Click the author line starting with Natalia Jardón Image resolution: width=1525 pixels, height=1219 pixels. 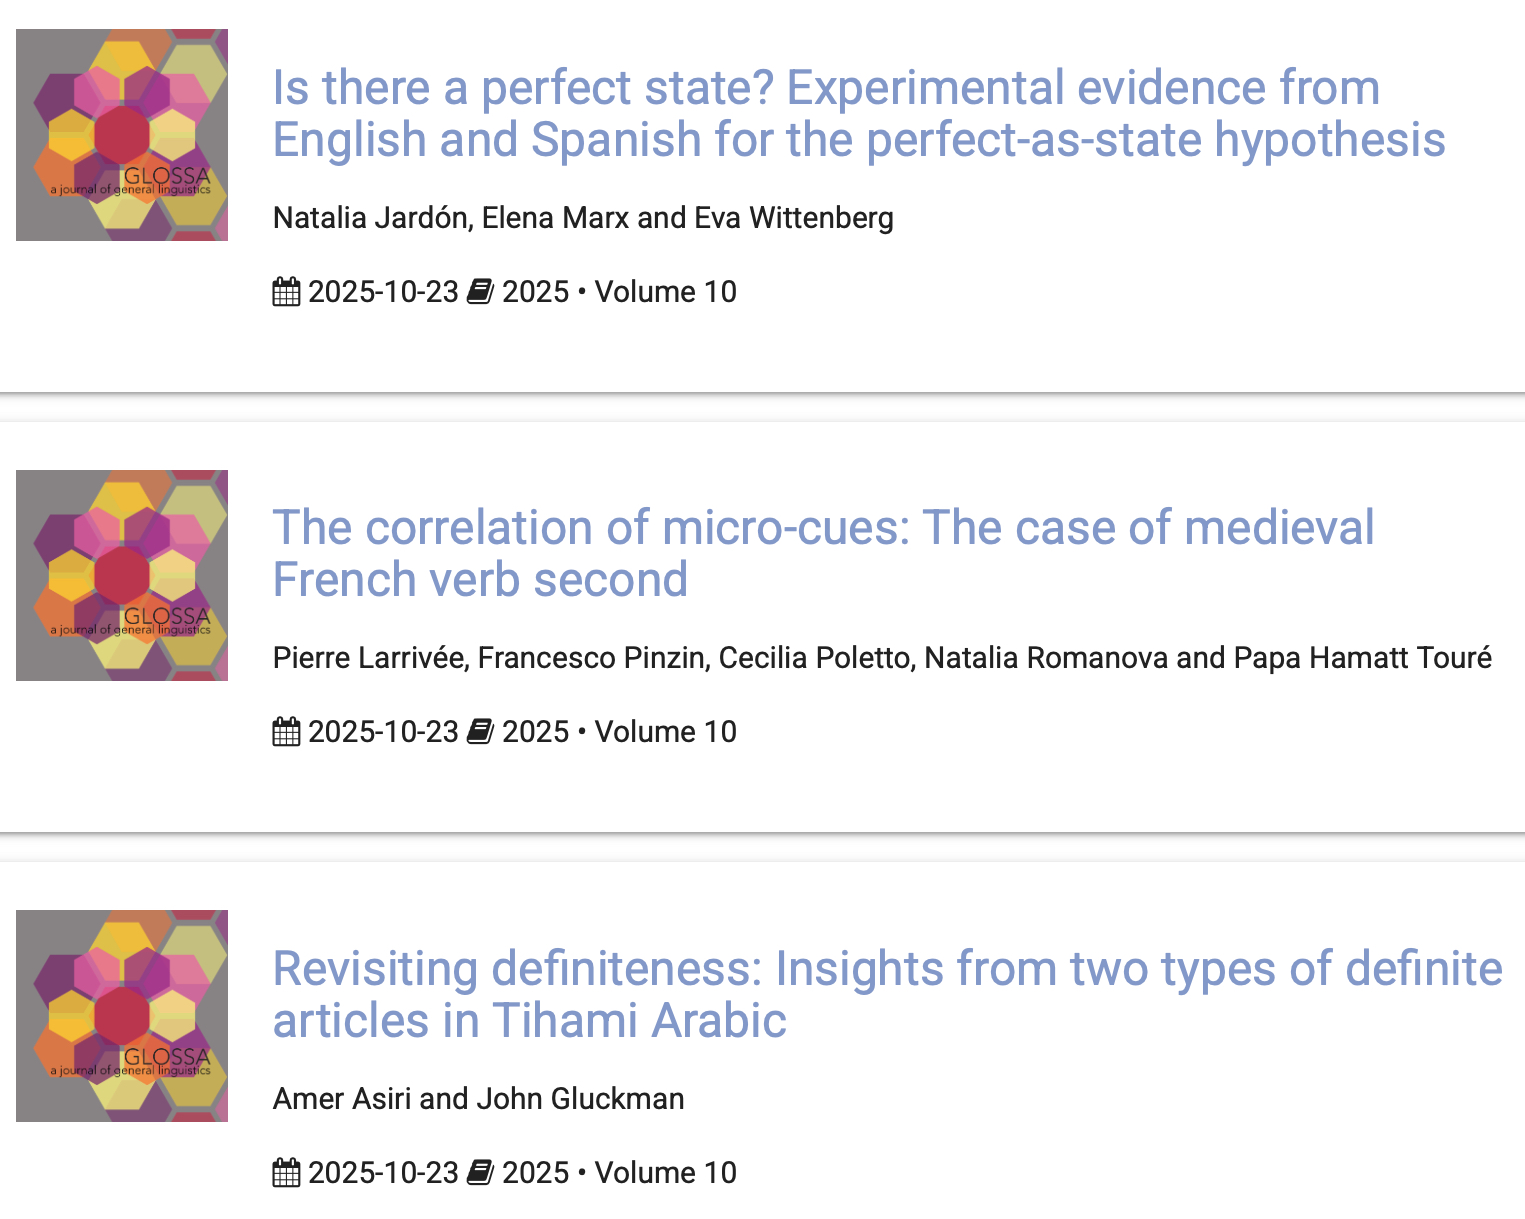coord(583,218)
